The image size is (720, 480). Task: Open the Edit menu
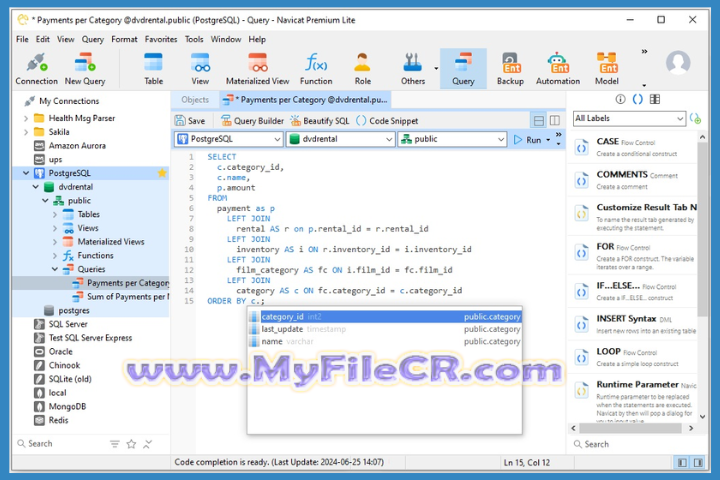coord(43,39)
